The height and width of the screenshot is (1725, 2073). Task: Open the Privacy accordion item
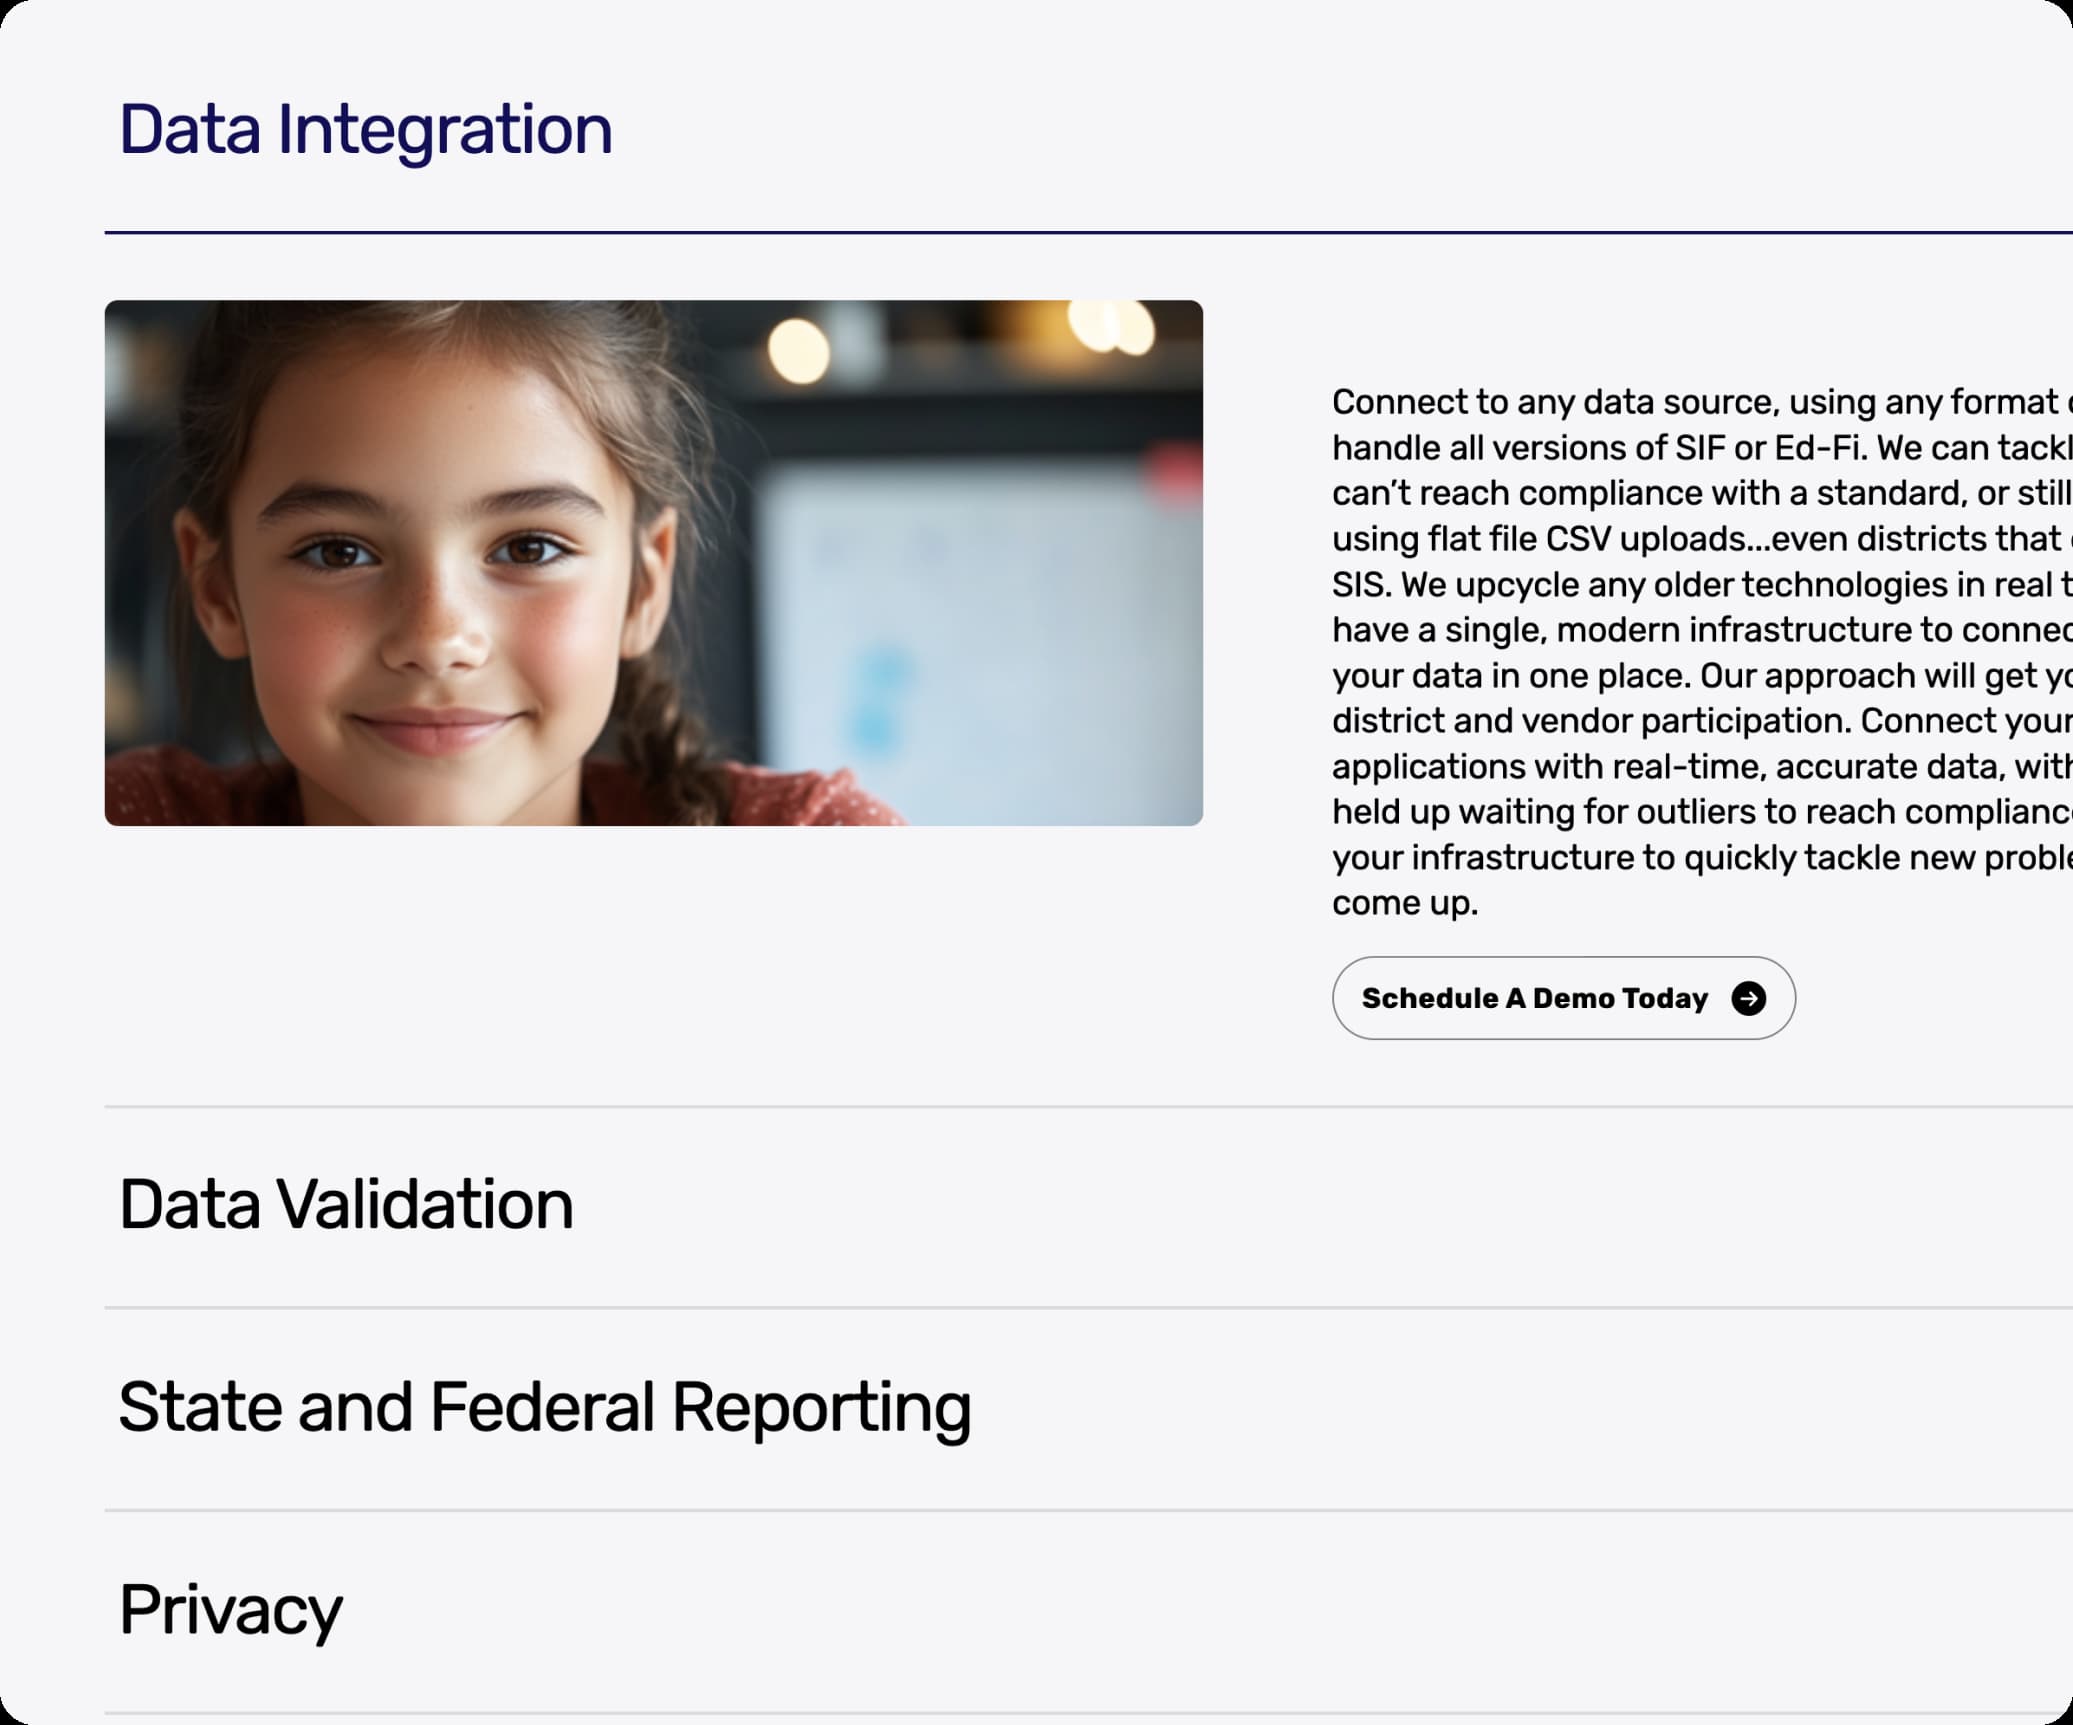231,1609
